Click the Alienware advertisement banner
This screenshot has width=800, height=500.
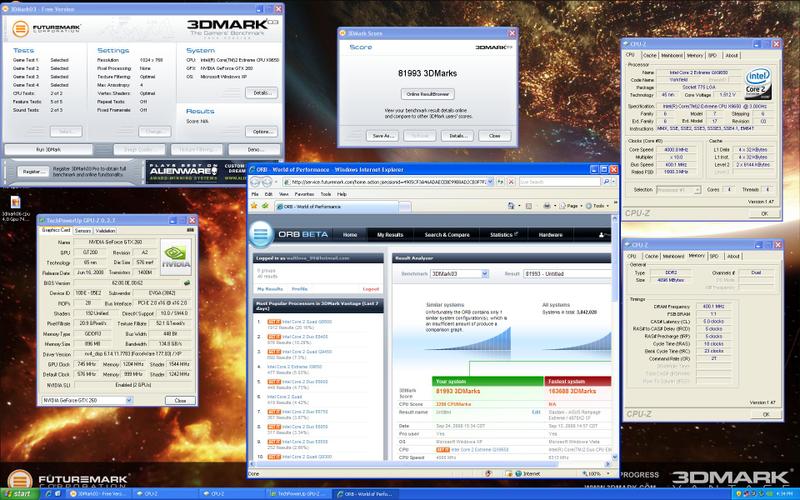(196, 172)
